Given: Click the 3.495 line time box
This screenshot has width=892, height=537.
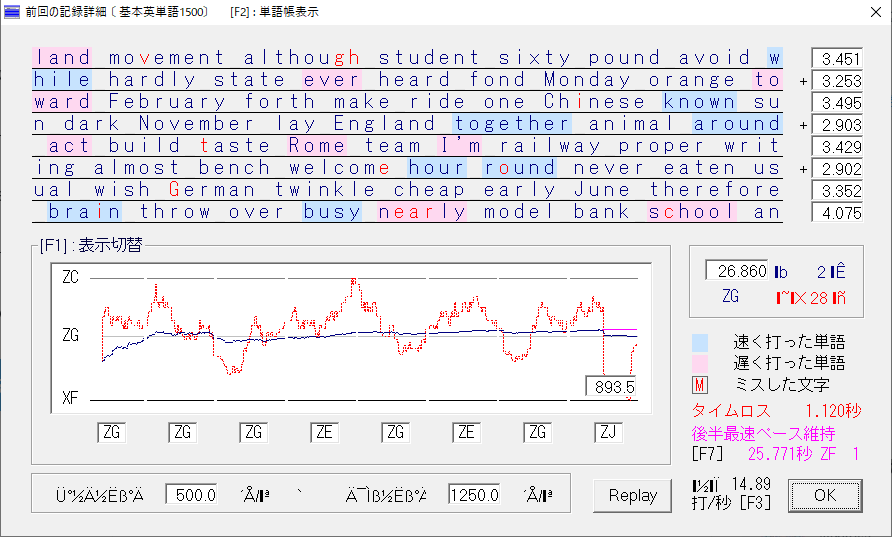Looking at the screenshot, I should click(x=837, y=103).
